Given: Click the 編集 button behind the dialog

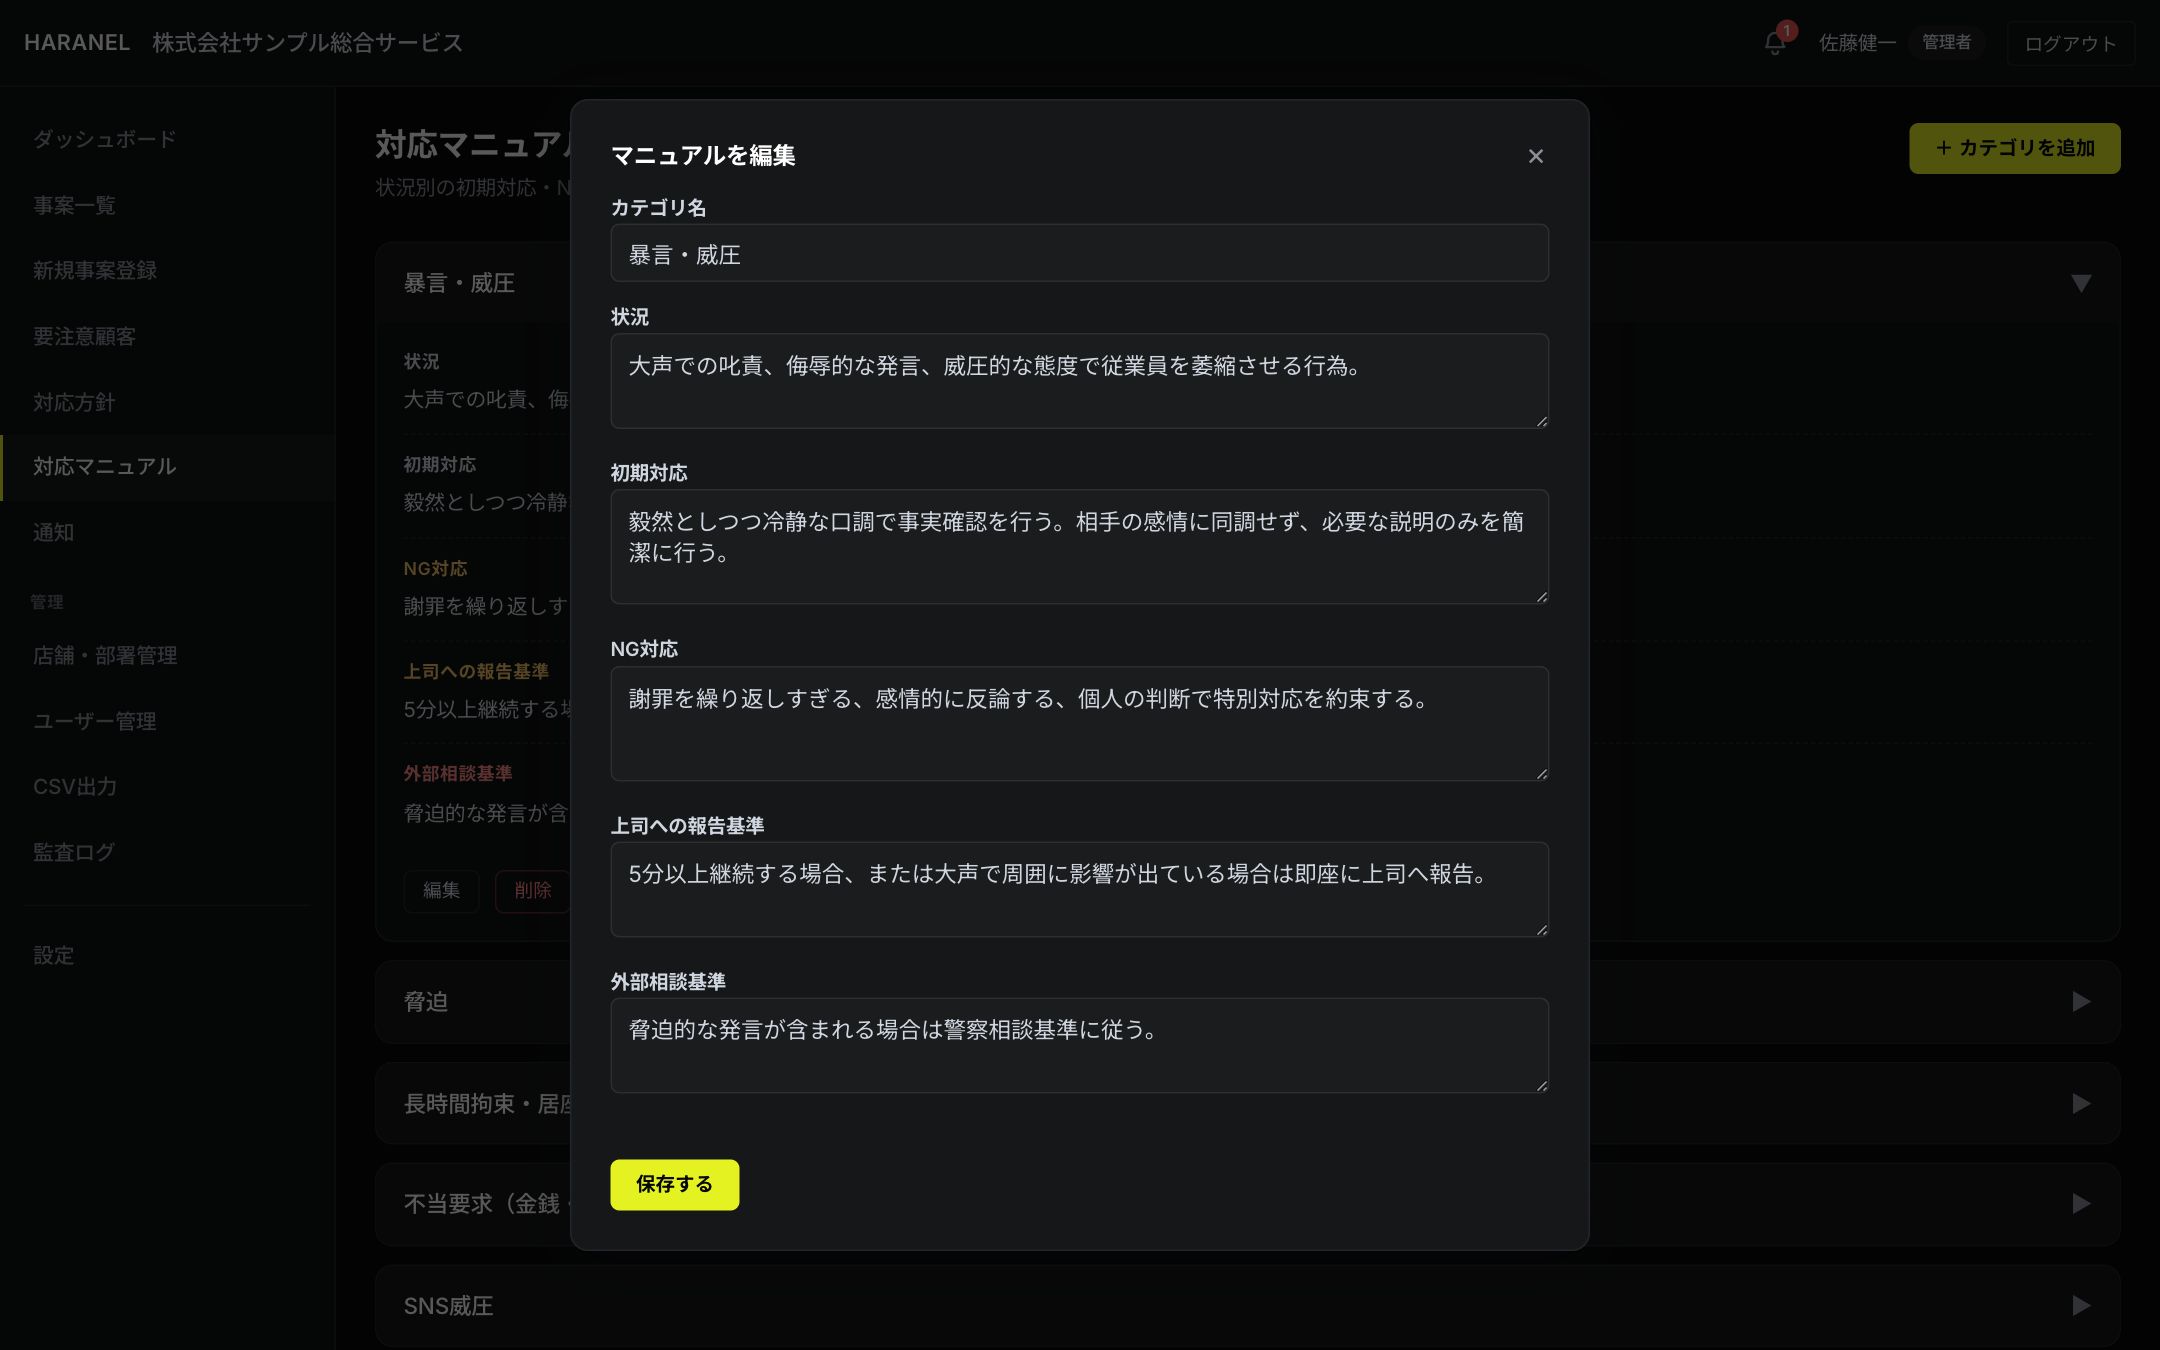Looking at the screenshot, I should point(441,891).
